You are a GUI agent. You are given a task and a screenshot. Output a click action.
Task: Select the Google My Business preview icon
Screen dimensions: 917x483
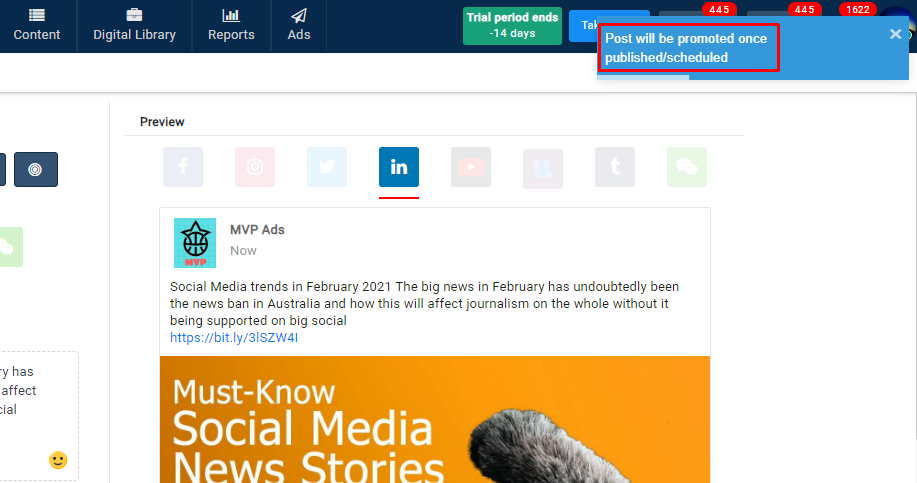point(543,168)
